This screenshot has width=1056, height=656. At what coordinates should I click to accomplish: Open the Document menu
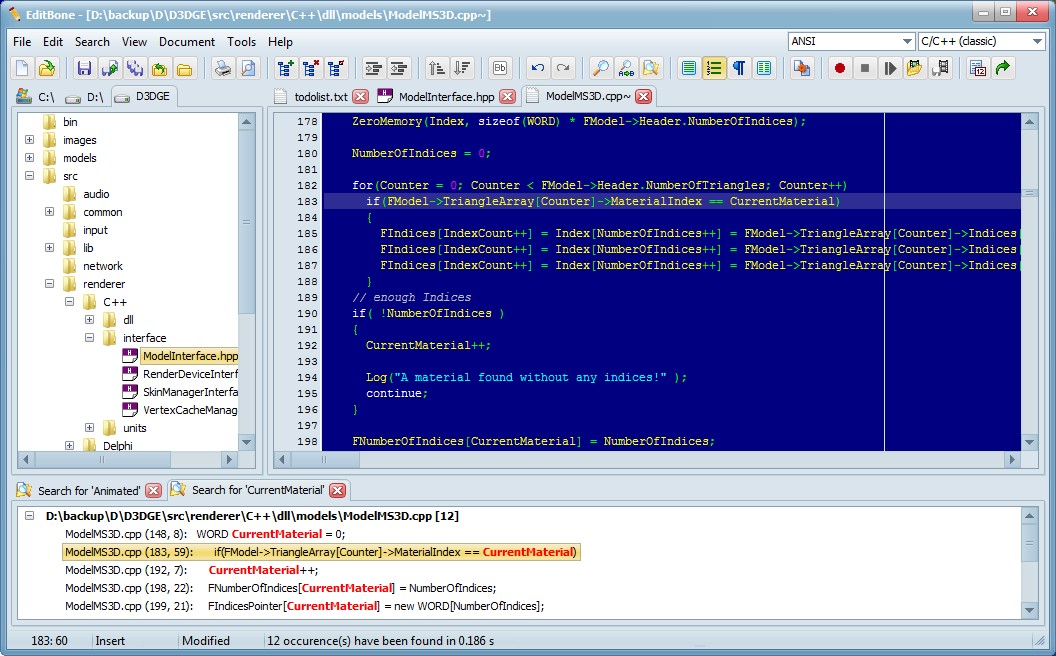pos(187,42)
